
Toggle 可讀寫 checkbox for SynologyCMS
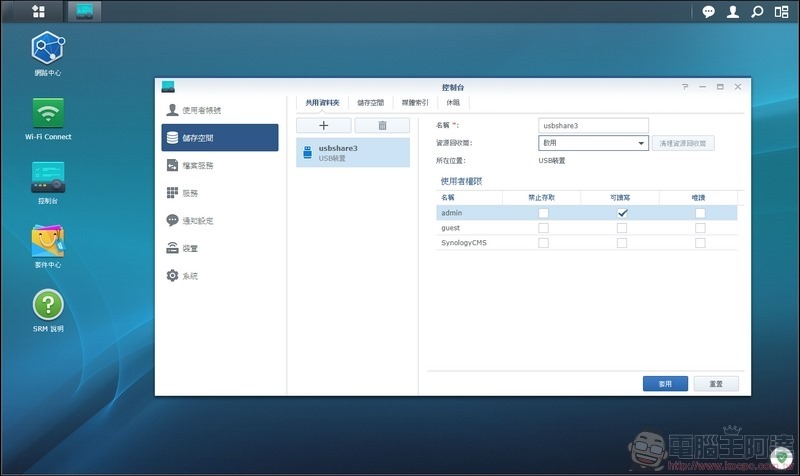coord(622,243)
